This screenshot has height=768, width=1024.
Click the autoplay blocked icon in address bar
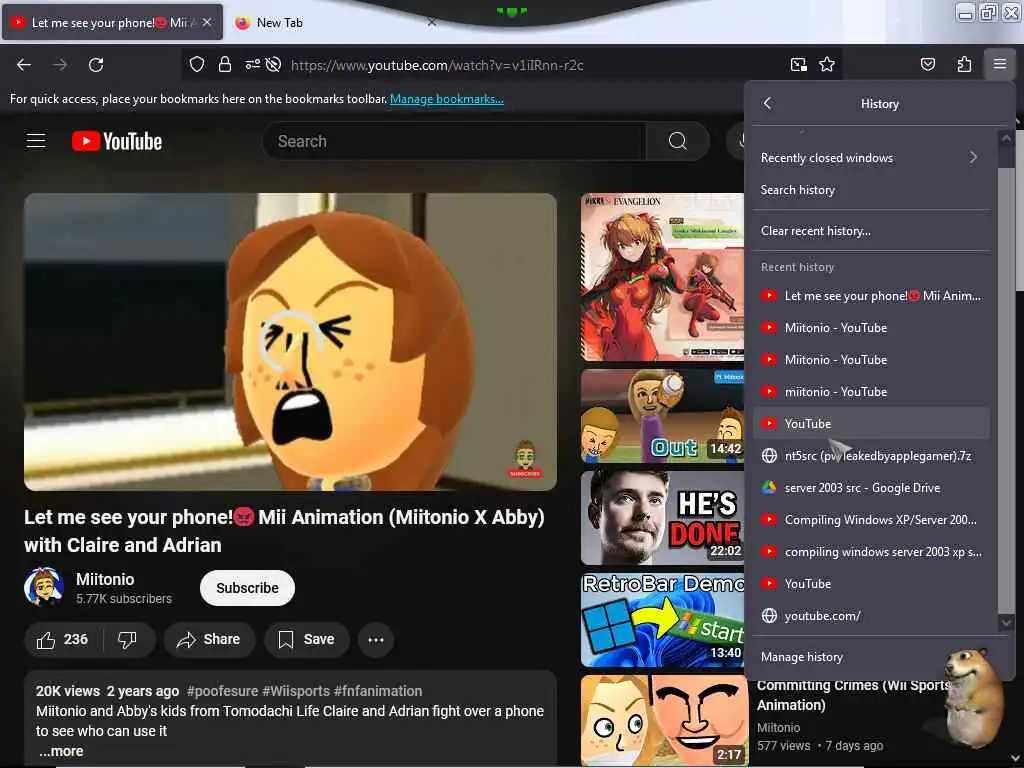274,64
